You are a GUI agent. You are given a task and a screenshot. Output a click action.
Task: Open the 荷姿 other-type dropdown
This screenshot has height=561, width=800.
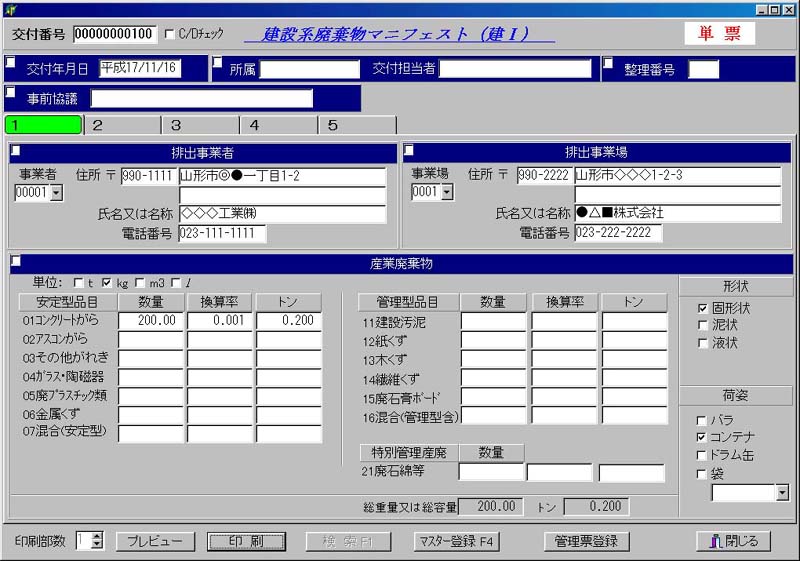click(782, 493)
